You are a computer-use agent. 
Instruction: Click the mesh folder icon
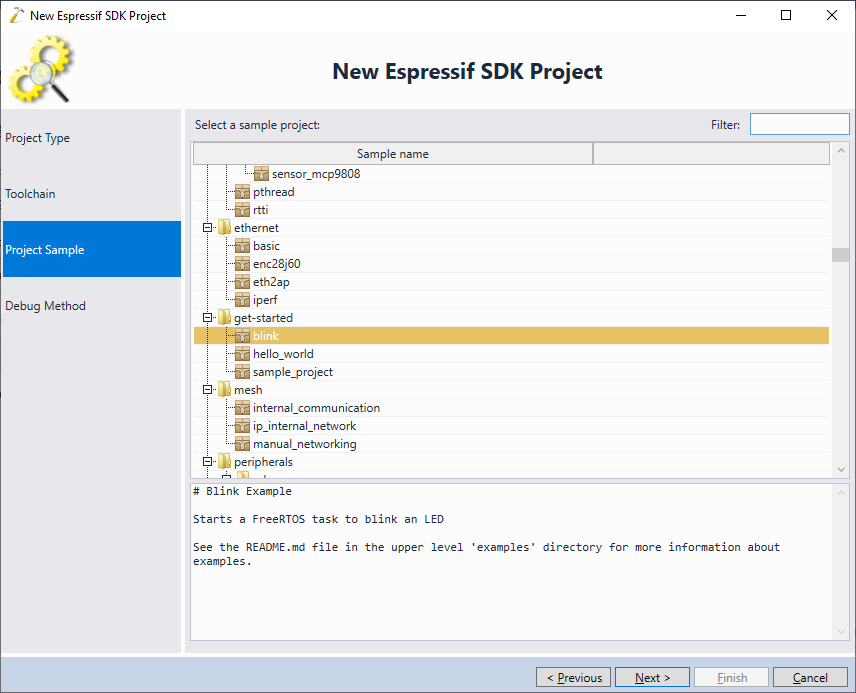click(224, 390)
